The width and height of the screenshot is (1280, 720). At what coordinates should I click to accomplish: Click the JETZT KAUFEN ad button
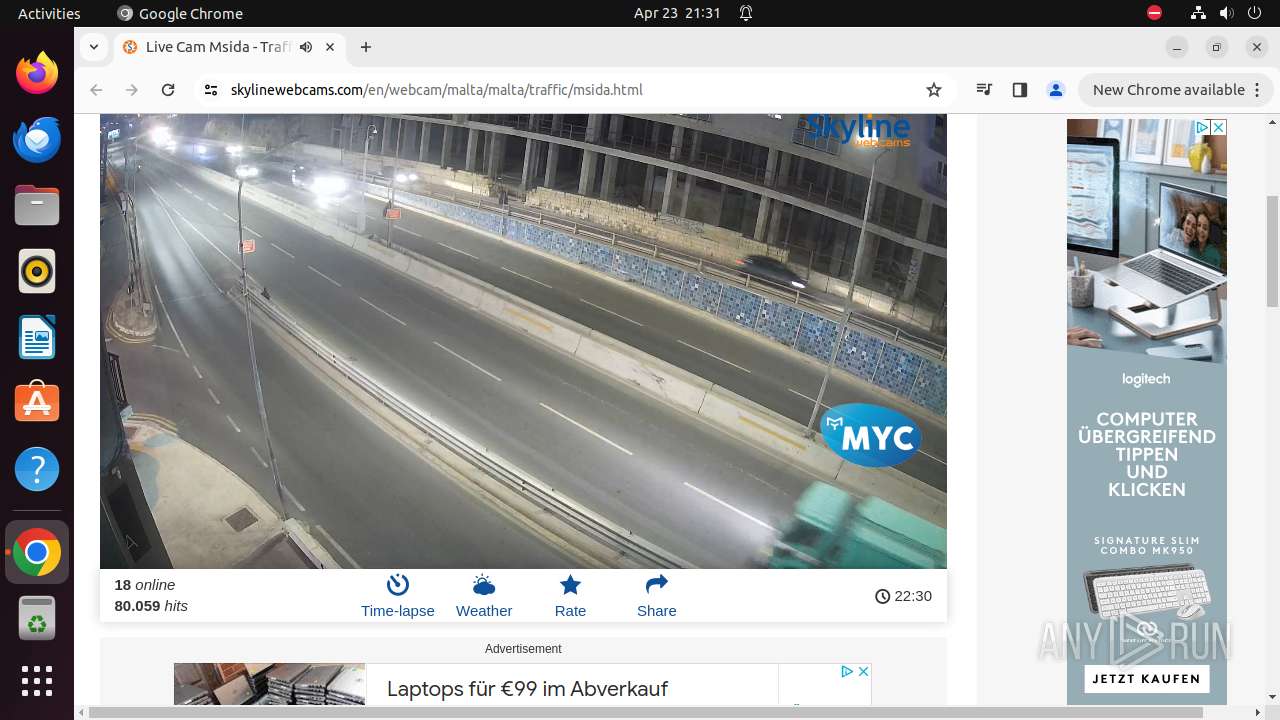(x=1146, y=679)
